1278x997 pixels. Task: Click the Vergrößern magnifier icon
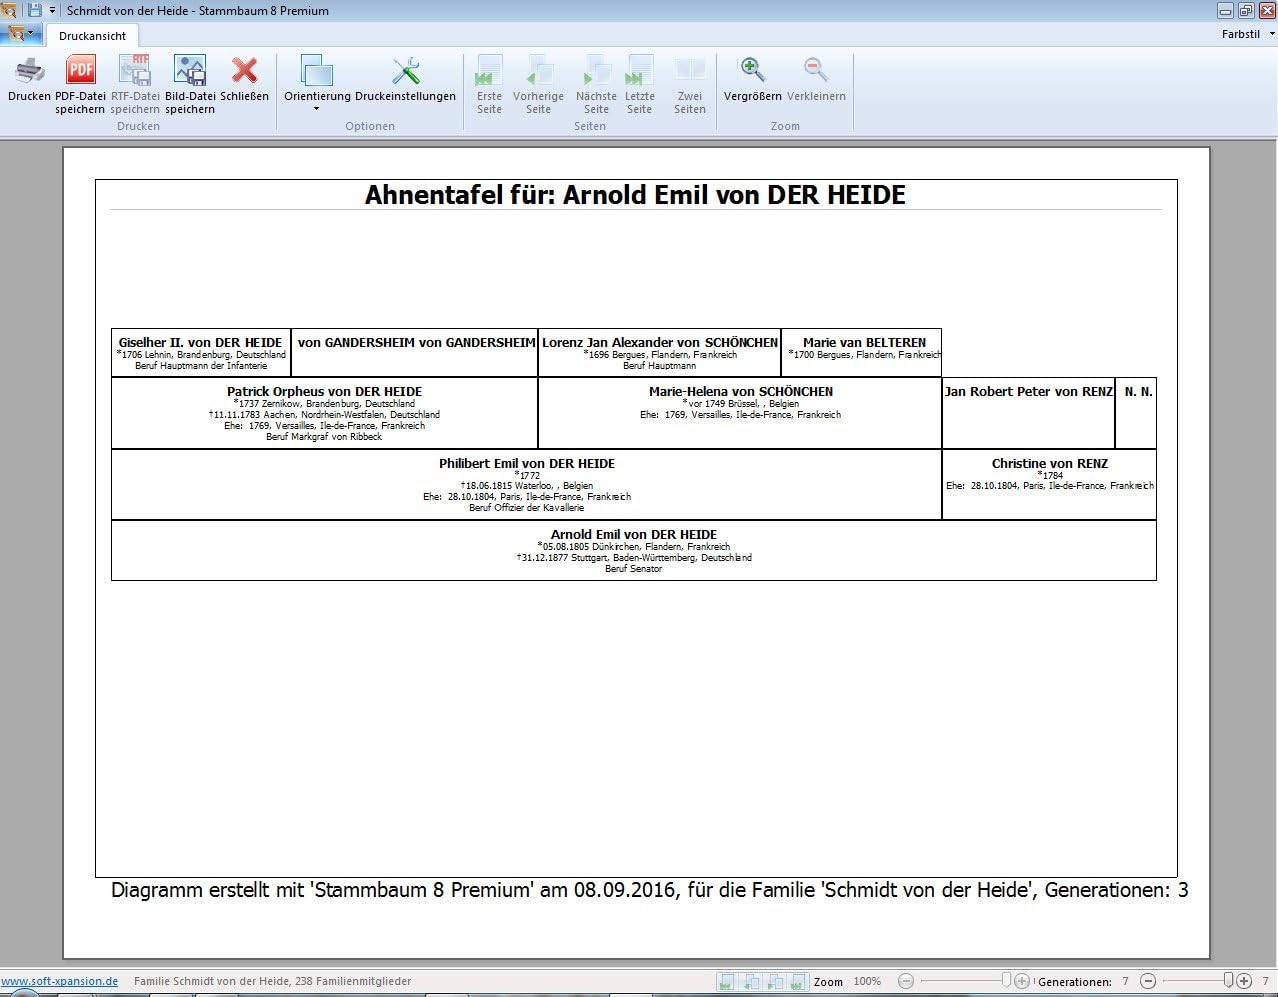pos(752,72)
